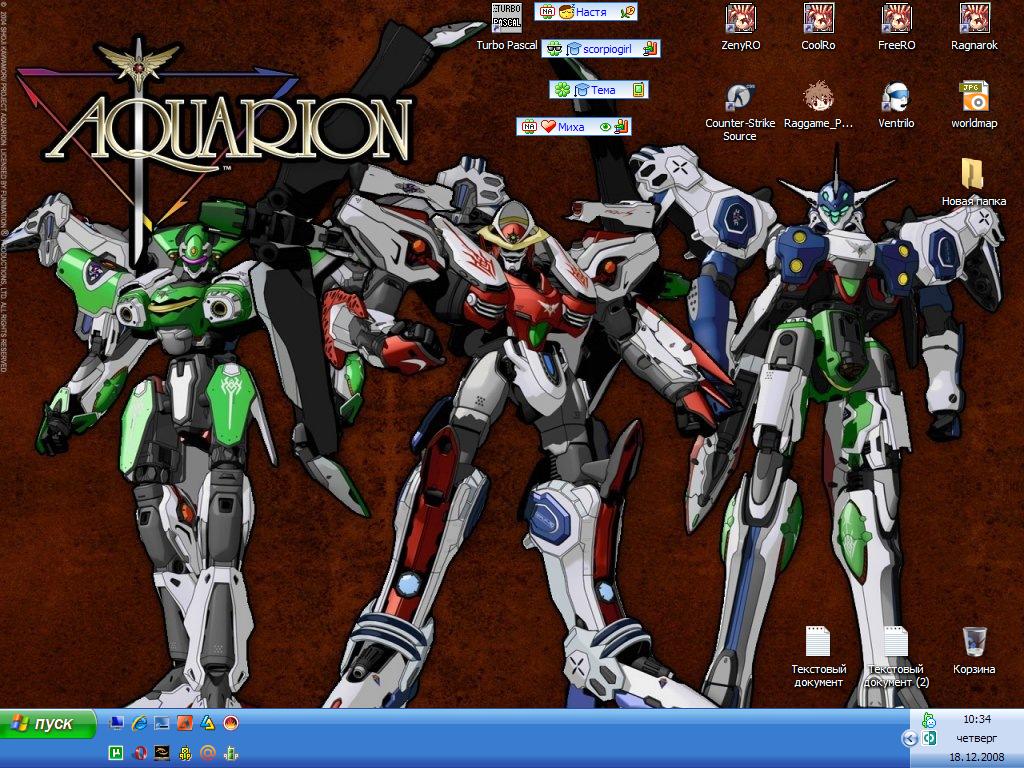Open the Корзина recycle bin

coord(974,650)
